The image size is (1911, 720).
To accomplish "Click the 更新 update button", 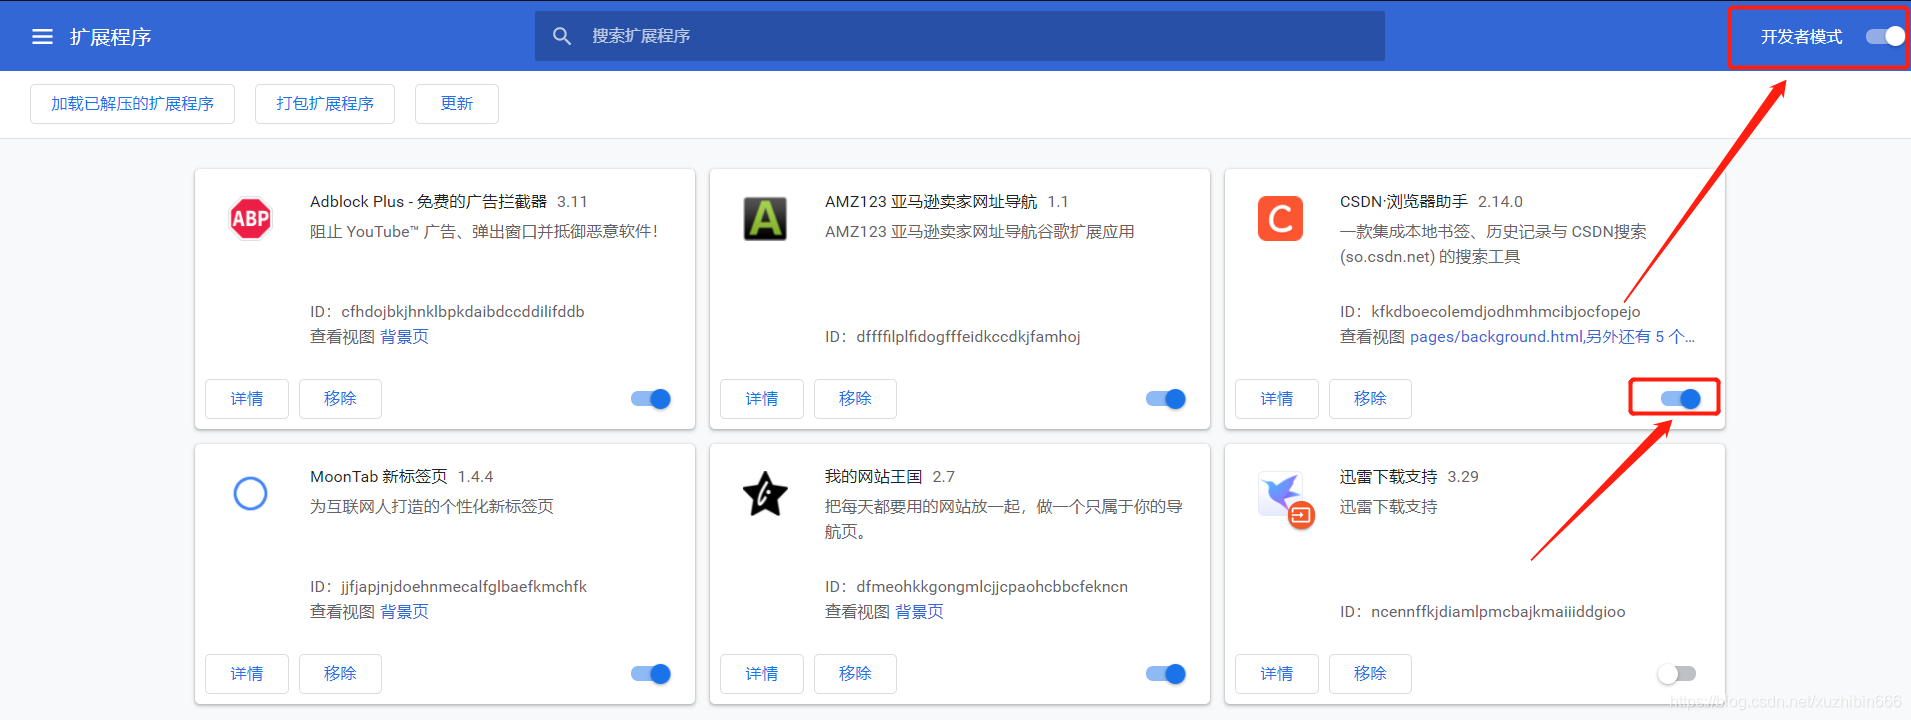I will [x=457, y=104].
